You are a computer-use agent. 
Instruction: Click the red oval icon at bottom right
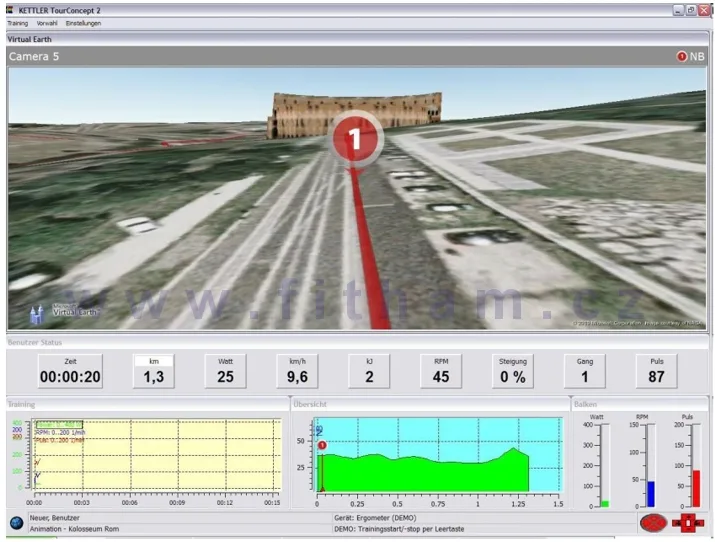[x=653, y=522]
